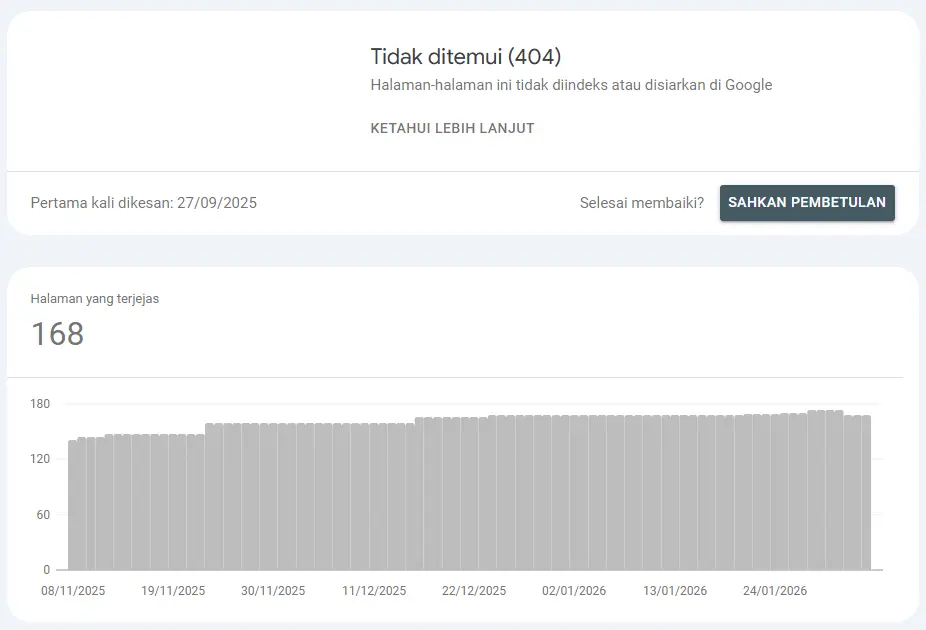Click the chart bar above 08/11/2025
Image resolution: width=926 pixels, height=630 pixels.
click(x=73, y=505)
